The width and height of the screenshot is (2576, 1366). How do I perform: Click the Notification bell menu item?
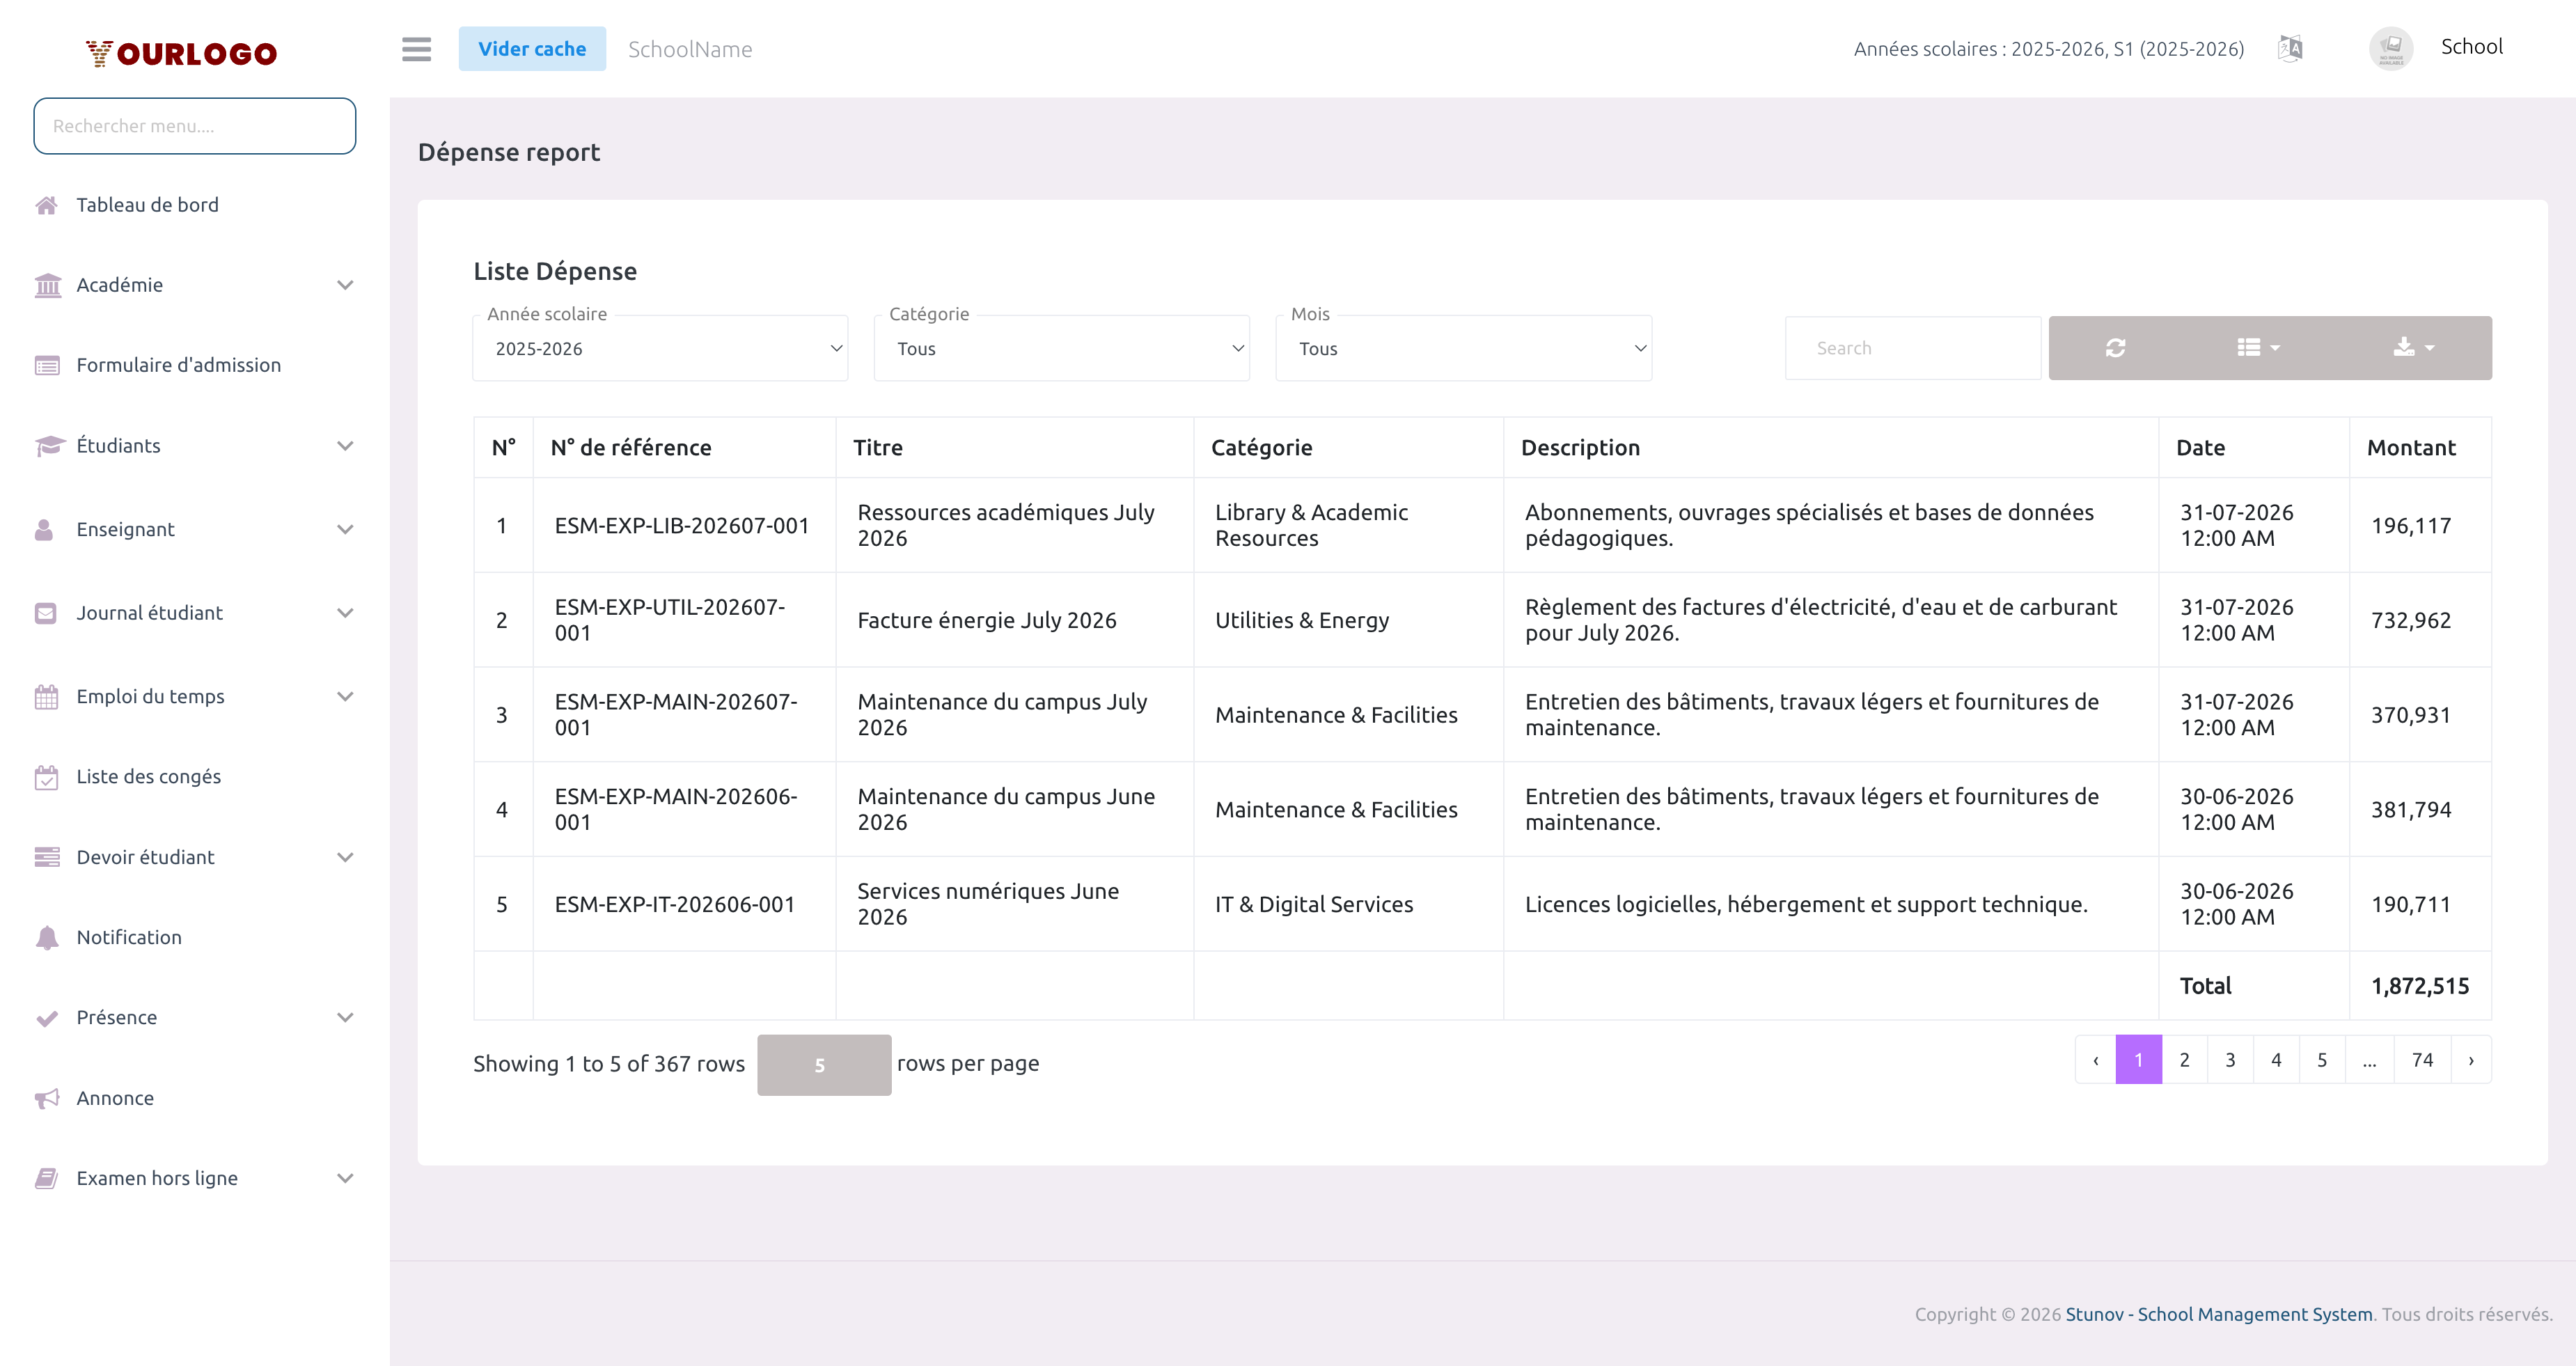[x=129, y=937]
